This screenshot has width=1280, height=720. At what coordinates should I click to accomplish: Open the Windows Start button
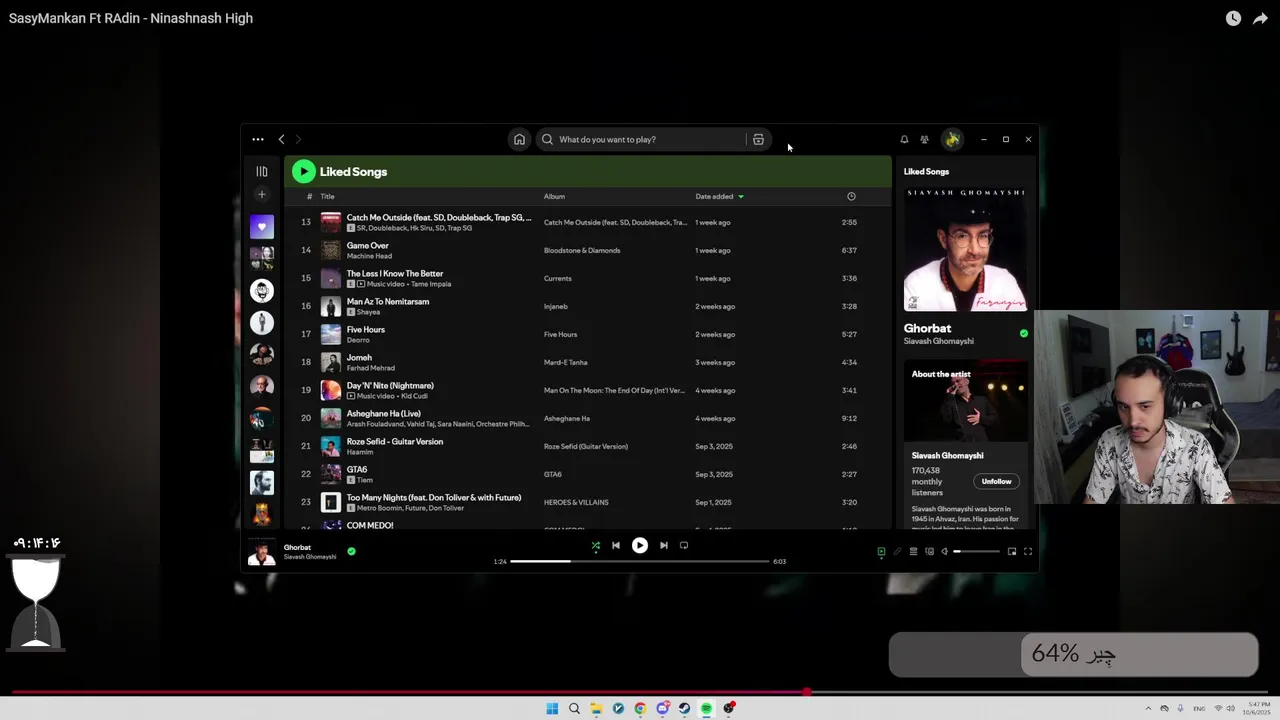(x=552, y=708)
